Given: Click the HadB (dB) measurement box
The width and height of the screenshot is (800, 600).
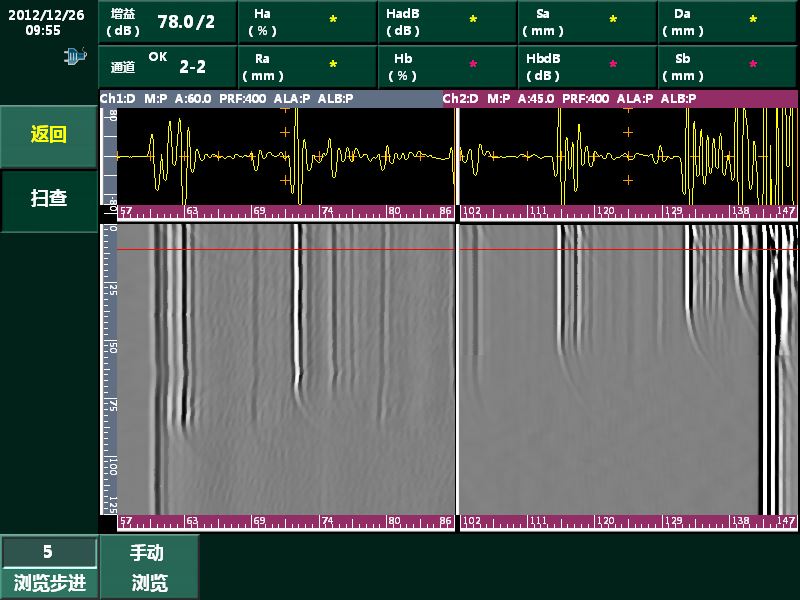Looking at the screenshot, I should 447,22.
